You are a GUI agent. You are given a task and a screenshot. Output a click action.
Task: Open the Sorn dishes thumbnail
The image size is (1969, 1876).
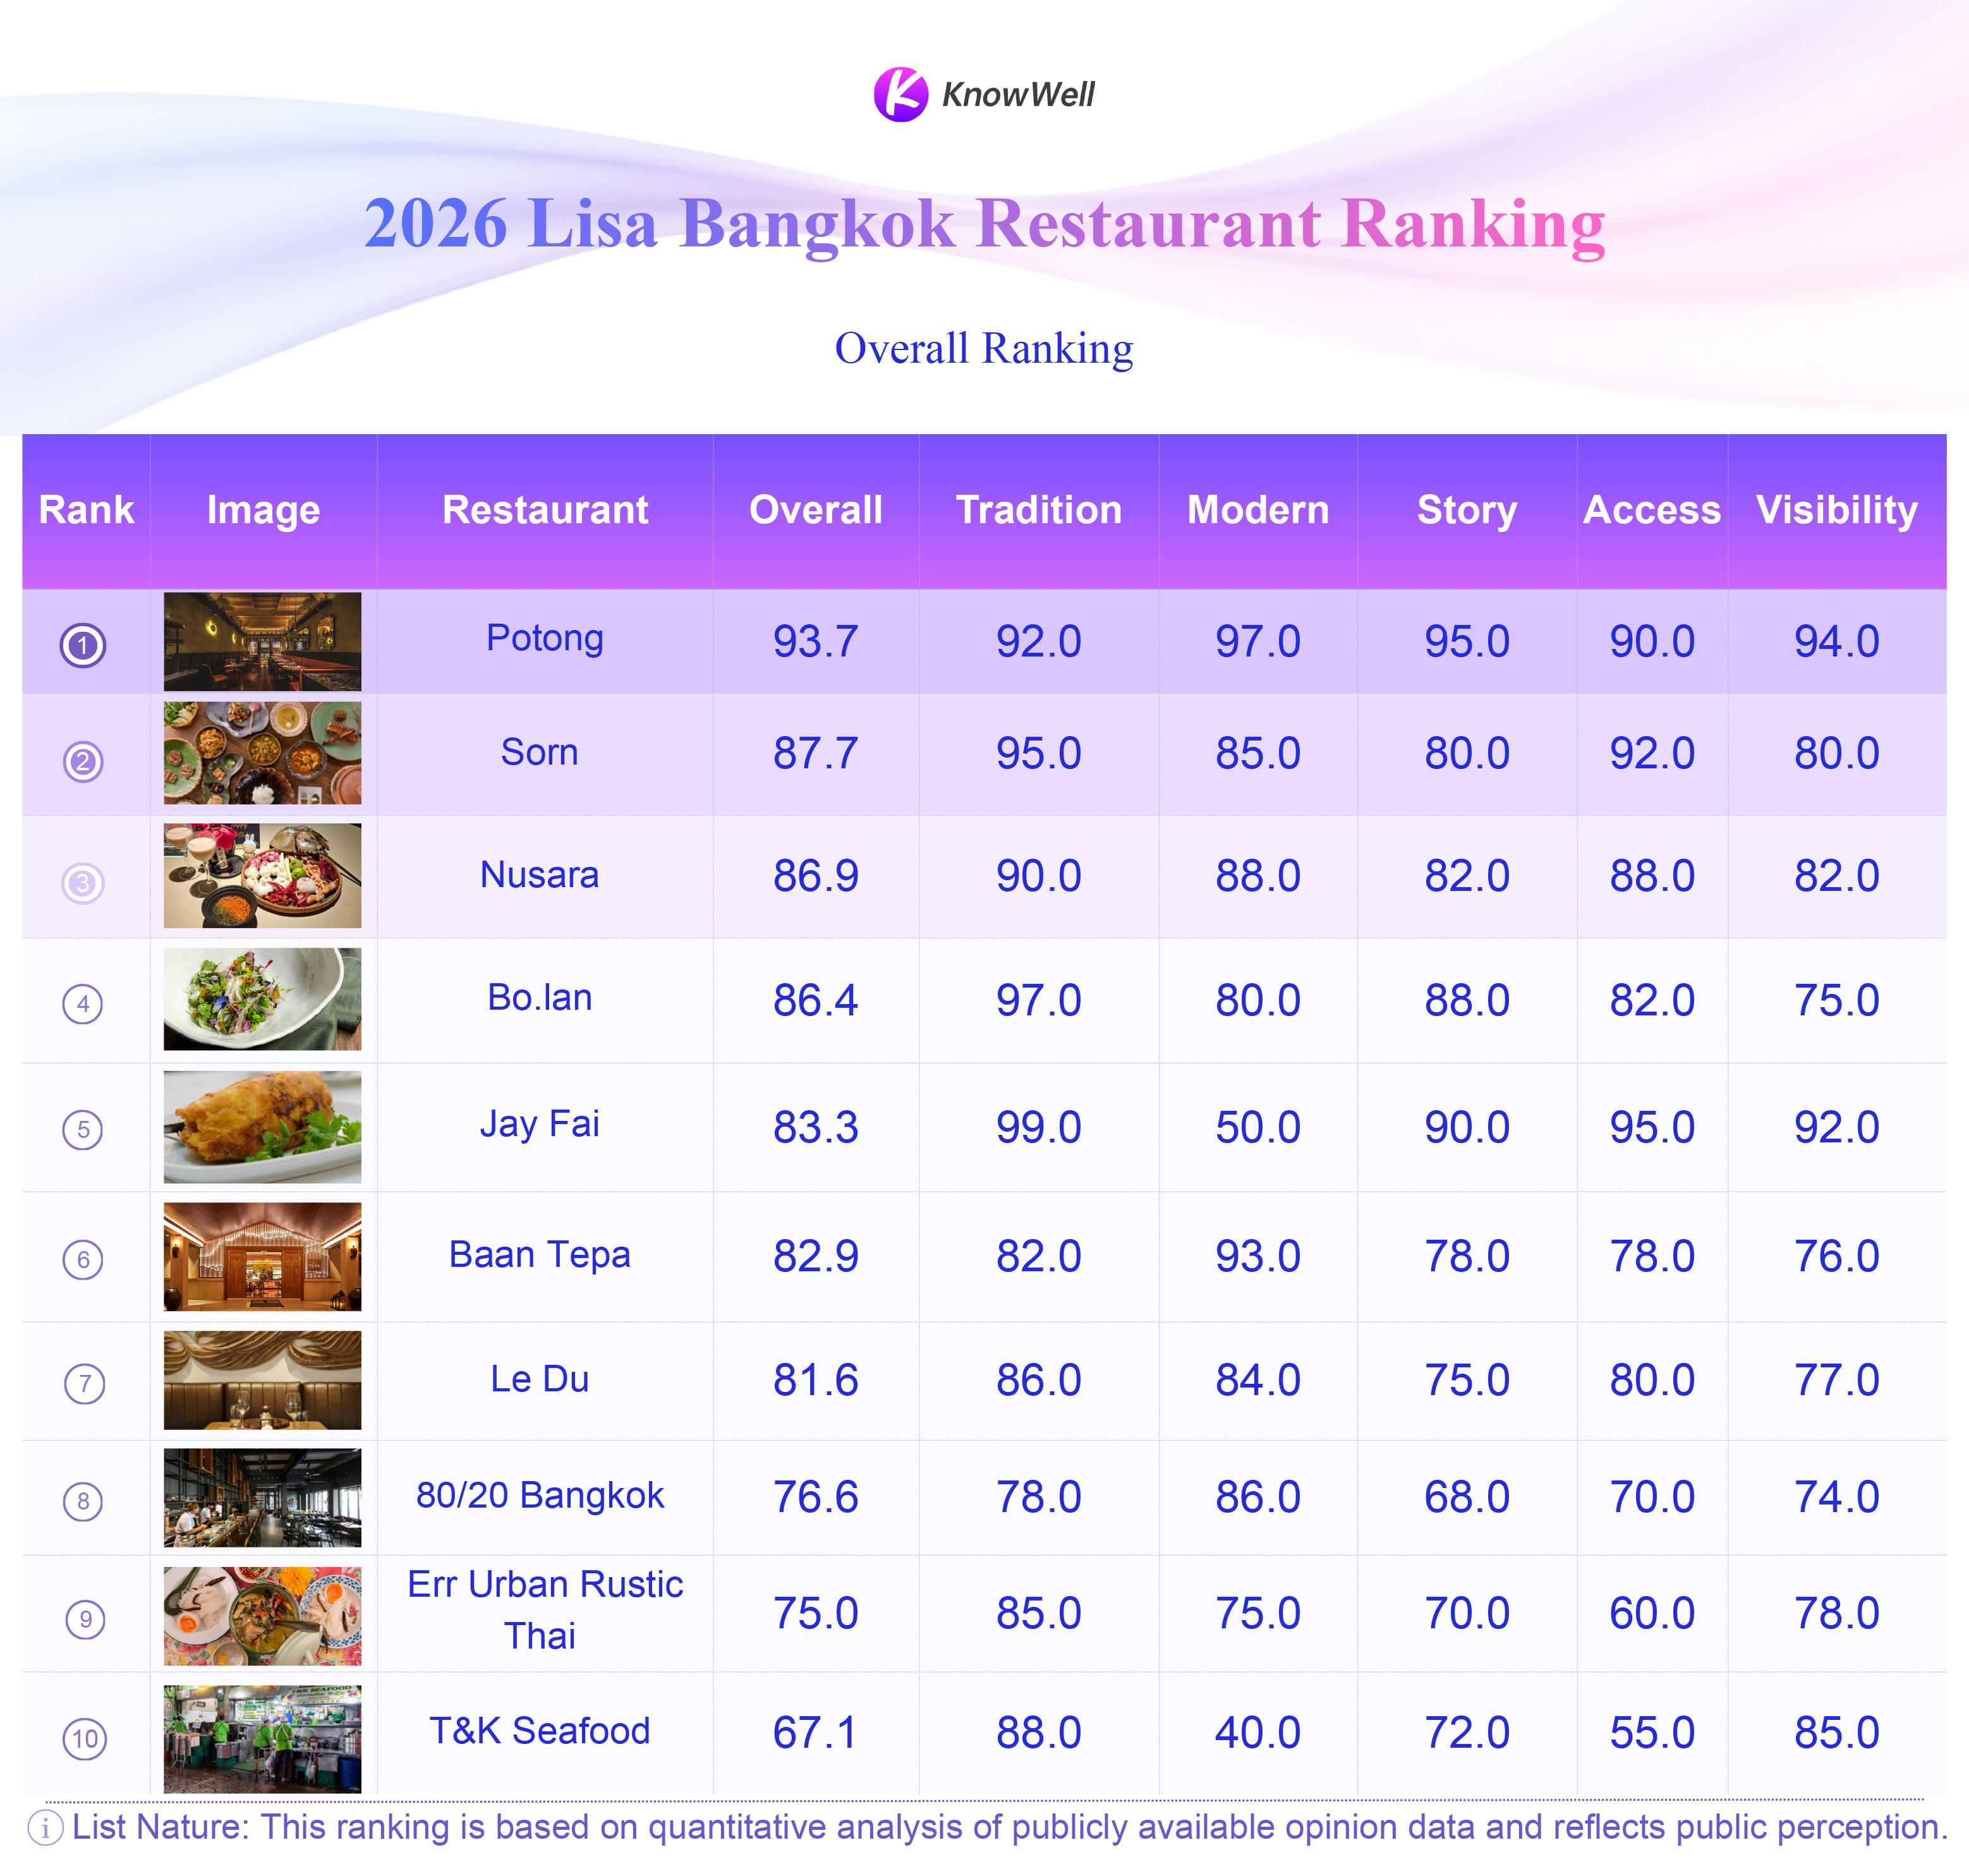(262, 753)
